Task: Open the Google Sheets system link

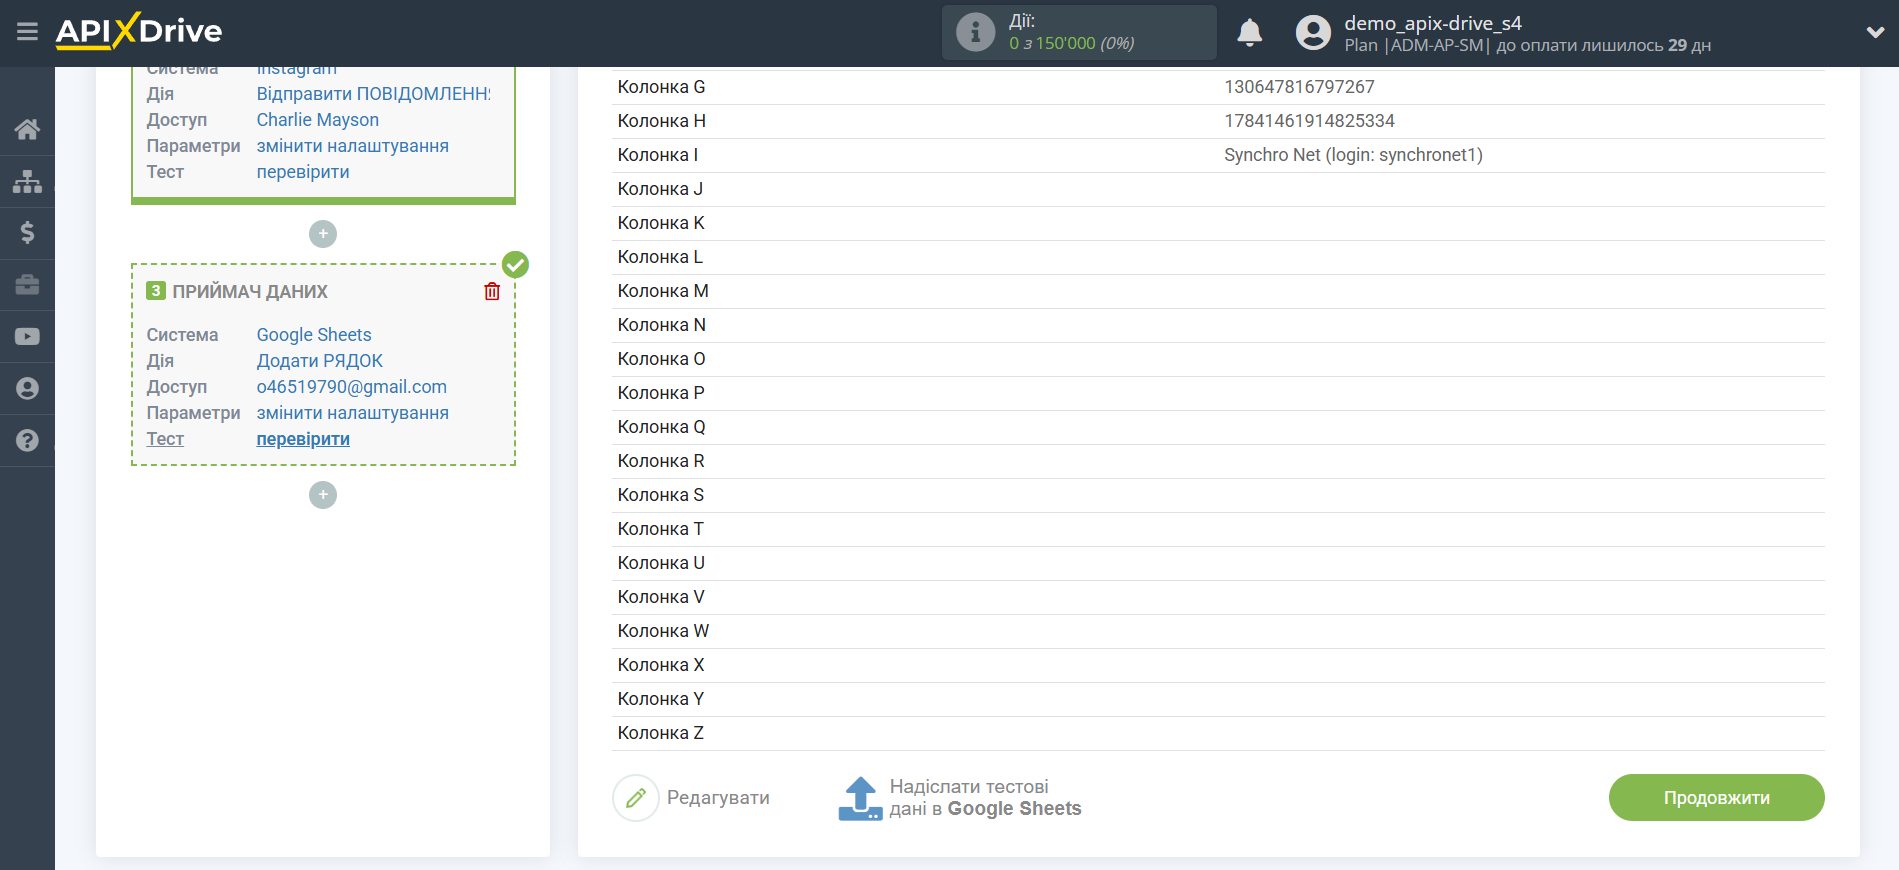Action: pyautogui.click(x=314, y=335)
